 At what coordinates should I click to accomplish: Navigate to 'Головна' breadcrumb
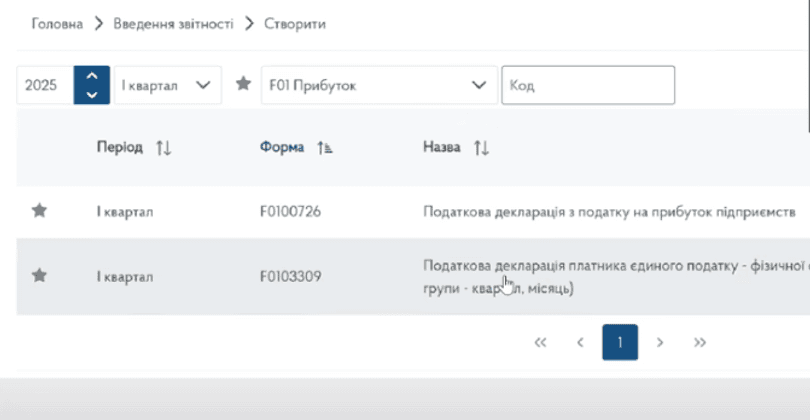(57, 24)
